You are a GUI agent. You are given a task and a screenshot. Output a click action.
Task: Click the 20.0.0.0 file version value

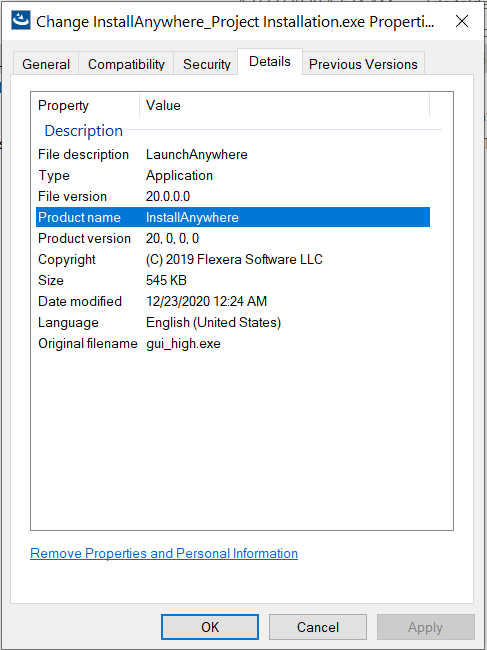coord(168,196)
